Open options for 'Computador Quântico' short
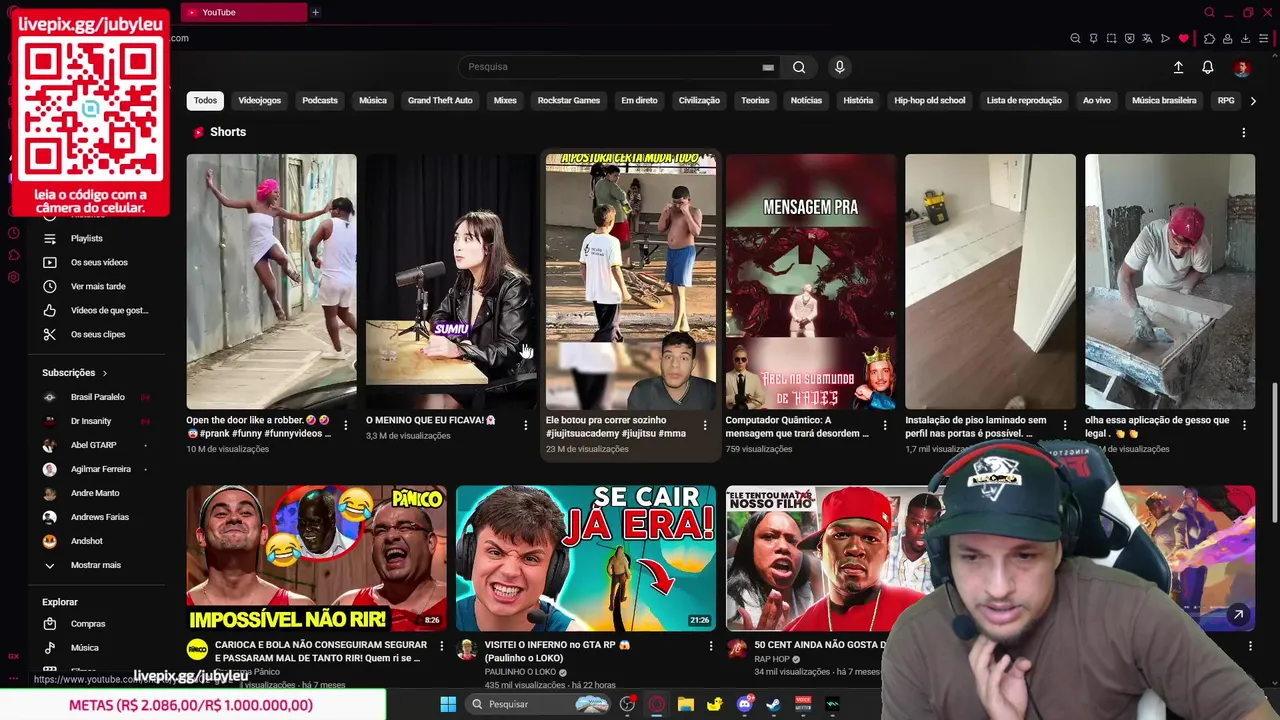Screen dimensions: 1280x720 tap(885, 425)
